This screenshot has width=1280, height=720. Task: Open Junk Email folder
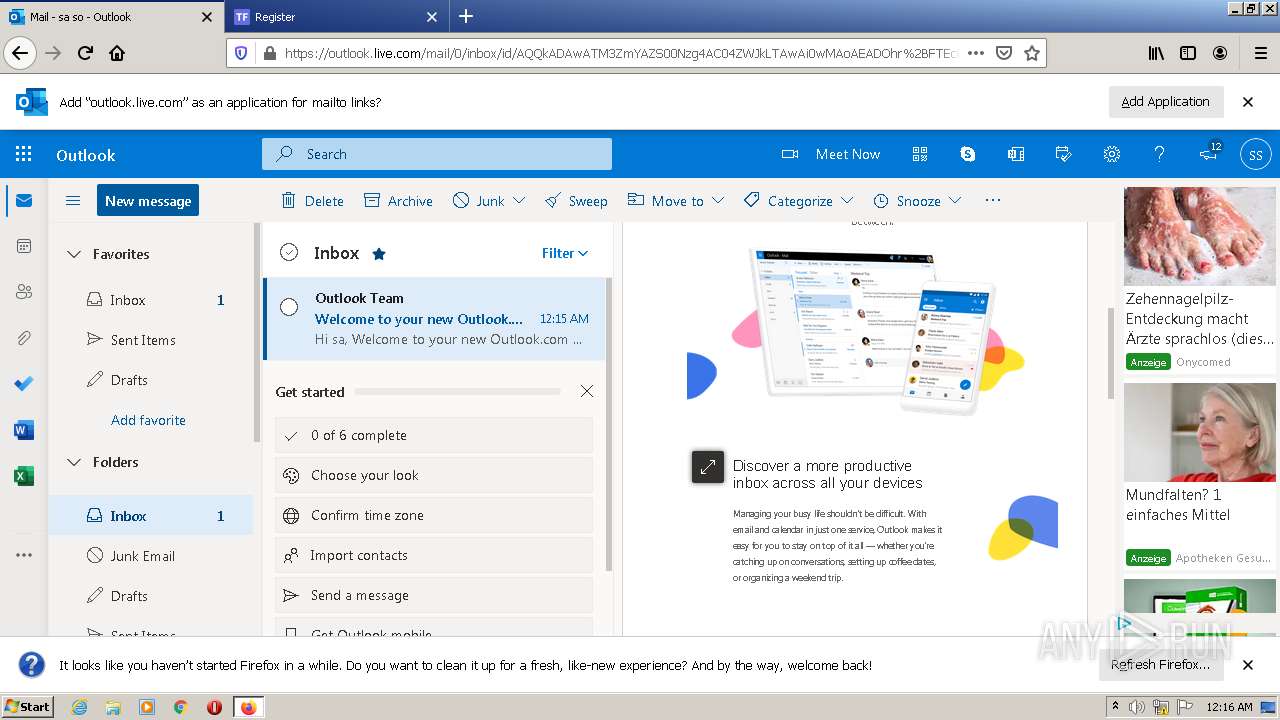click(151, 556)
